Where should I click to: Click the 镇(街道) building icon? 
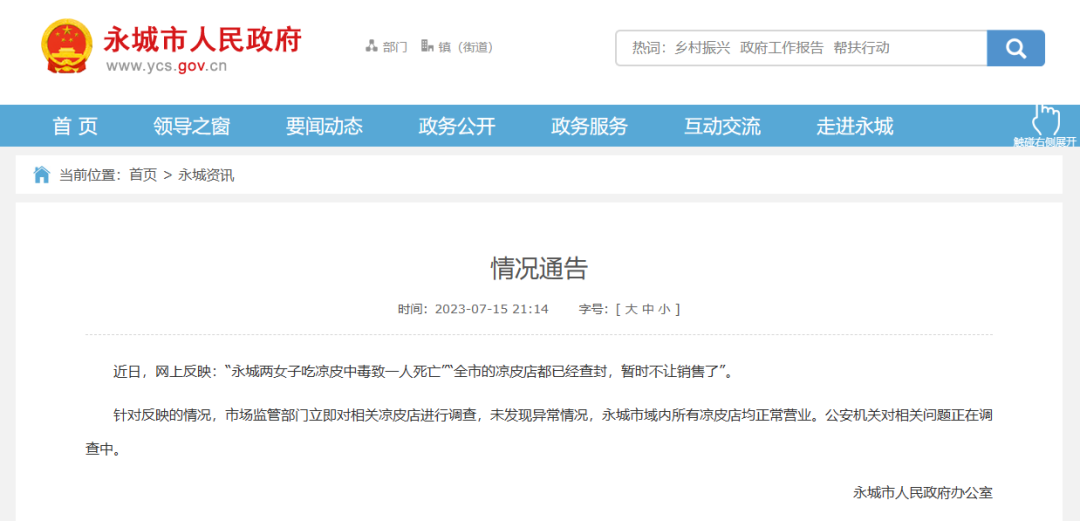point(427,46)
